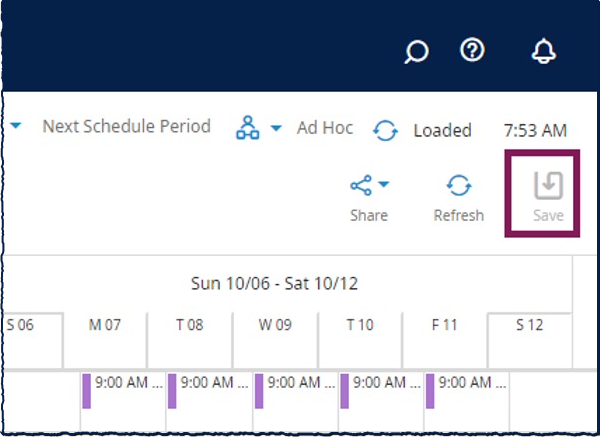Expand the Ad Hoc hyperfind dropdown arrow
Screen dimensions: 600x437
tap(276, 129)
